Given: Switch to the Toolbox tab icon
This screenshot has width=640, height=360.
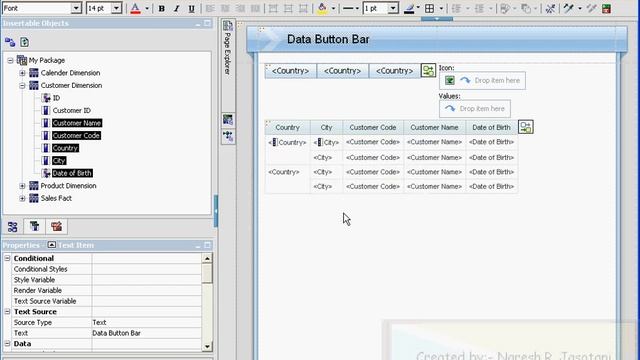Looking at the screenshot, I should pyautogui.click(x=56, y=227).
